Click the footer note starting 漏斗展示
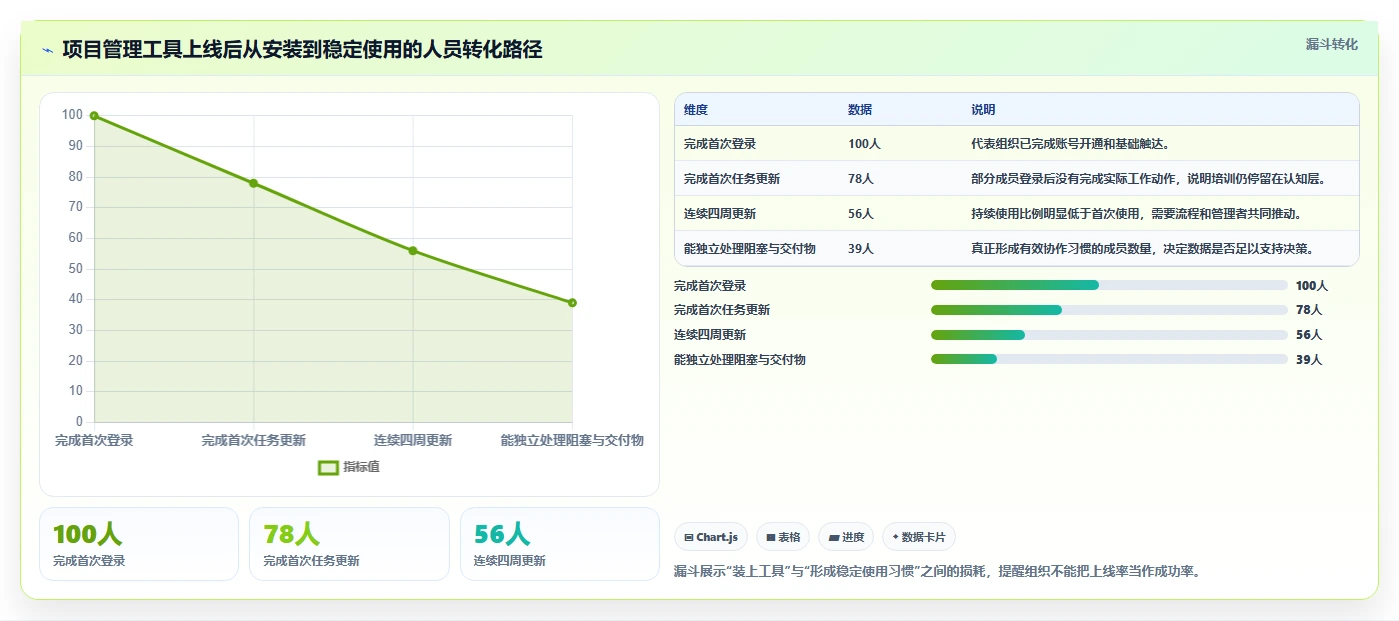The width and height of the screenshot is (1399, 621). 937,572
